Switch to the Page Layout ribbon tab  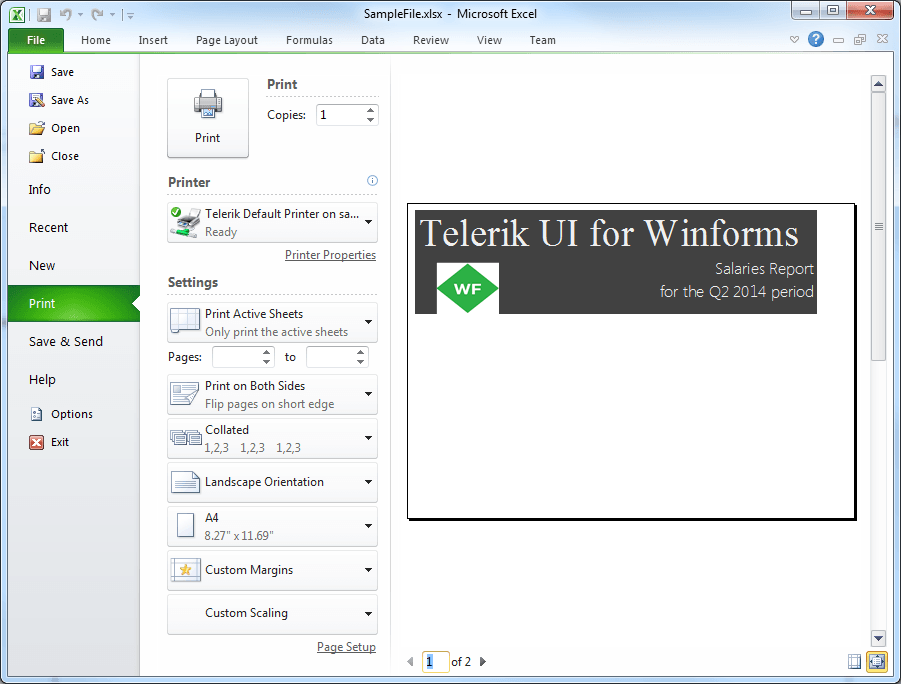click(226, 40)
